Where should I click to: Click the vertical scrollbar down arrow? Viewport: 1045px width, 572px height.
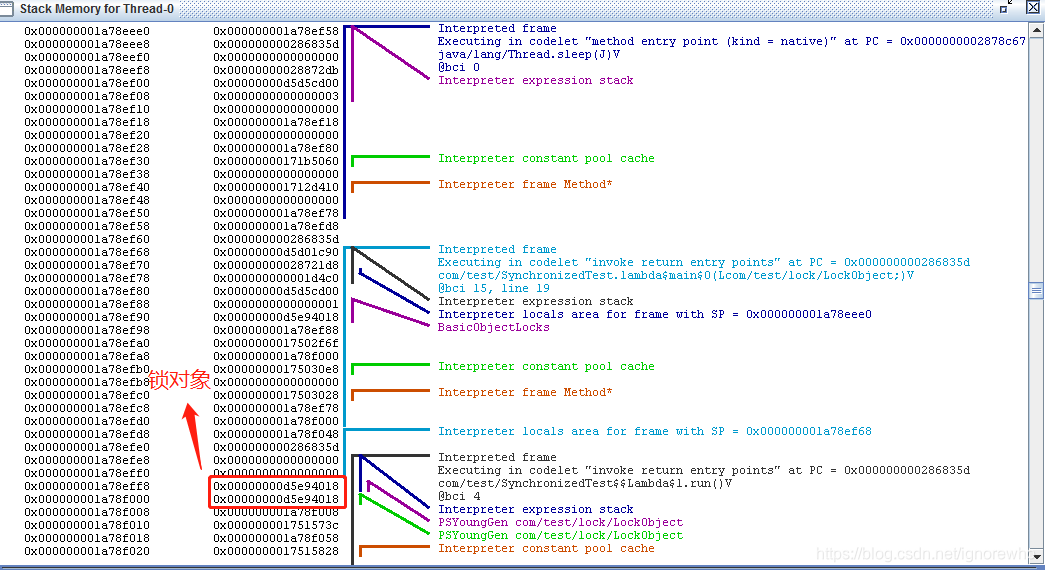coord(1036,555)
